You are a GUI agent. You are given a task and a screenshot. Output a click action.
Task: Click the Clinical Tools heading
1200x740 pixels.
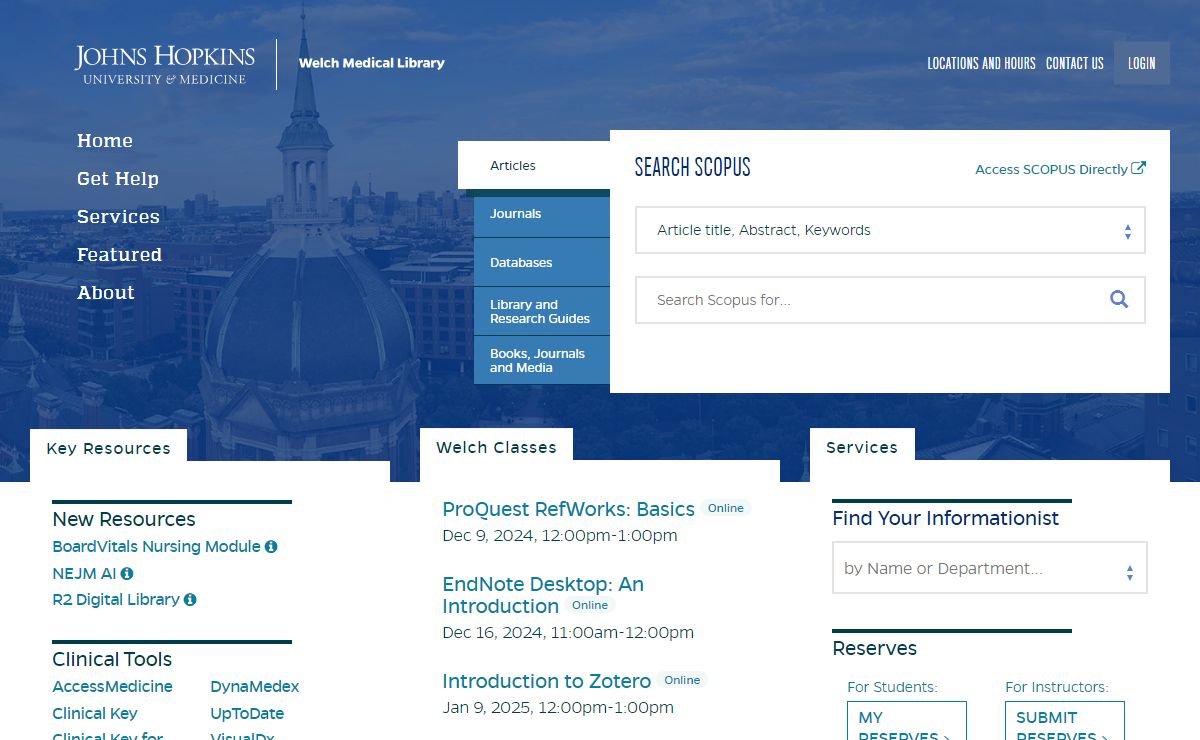point(112,659)
